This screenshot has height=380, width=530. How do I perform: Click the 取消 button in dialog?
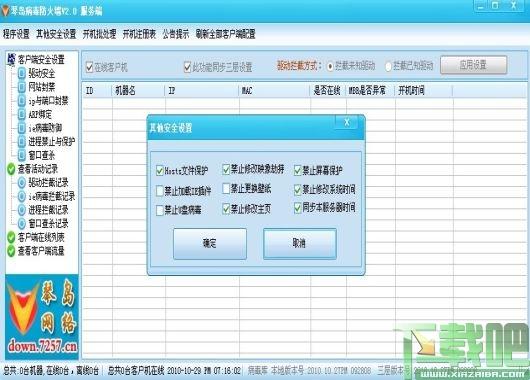(300, 243)
